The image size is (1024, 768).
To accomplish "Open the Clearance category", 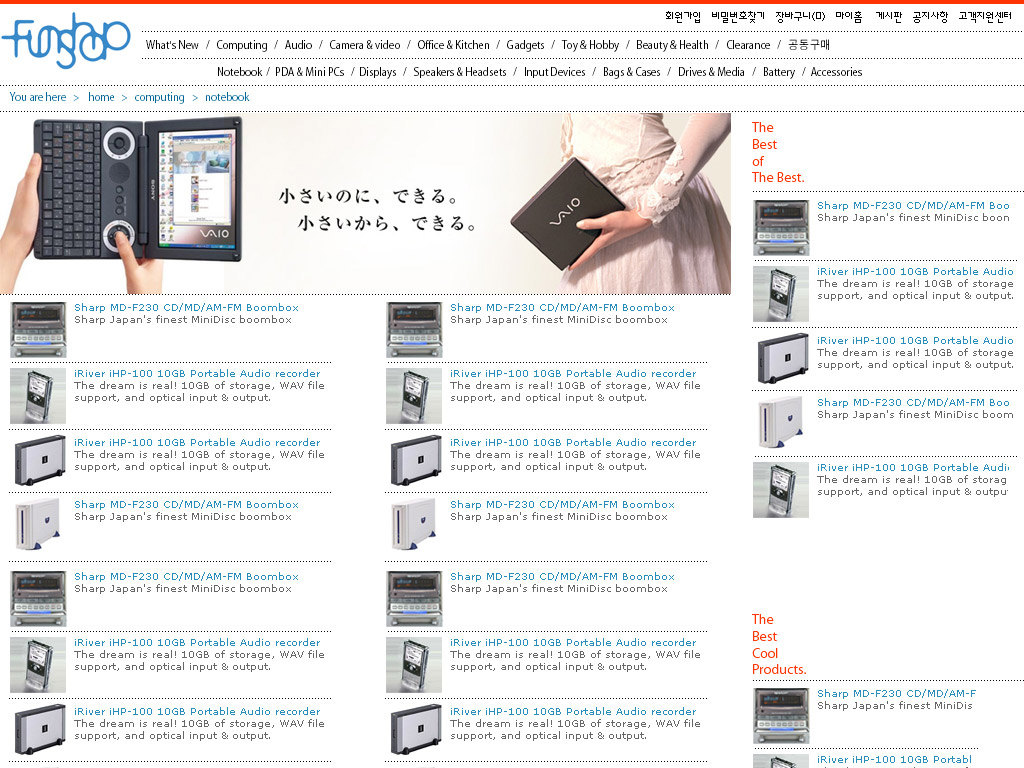I will [x=748, y=45].
